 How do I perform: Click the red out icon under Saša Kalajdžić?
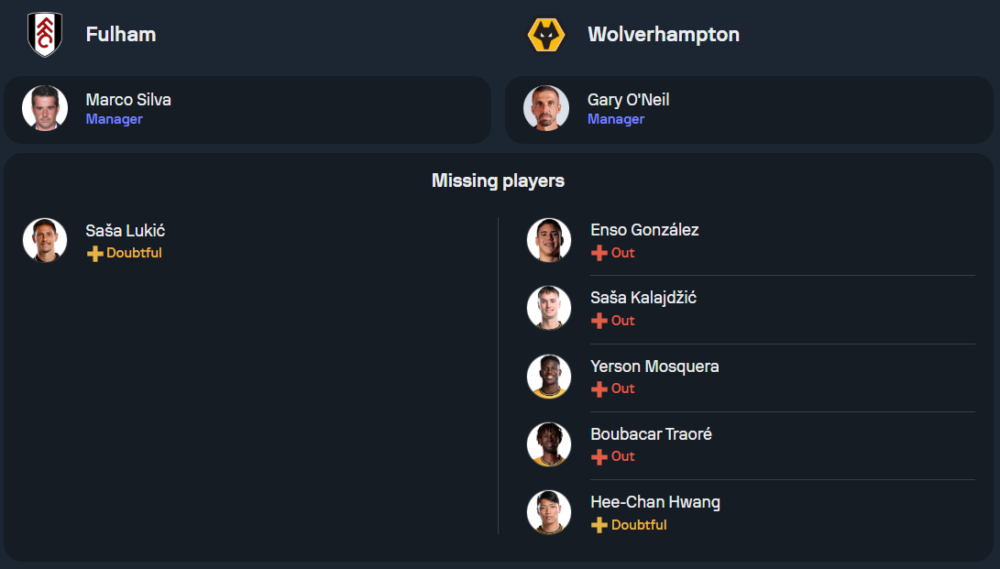pos(599,321)
